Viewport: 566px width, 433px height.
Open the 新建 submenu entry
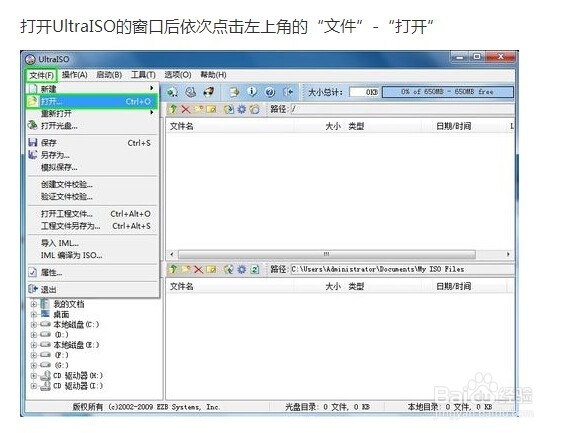[x=92, y=89]
